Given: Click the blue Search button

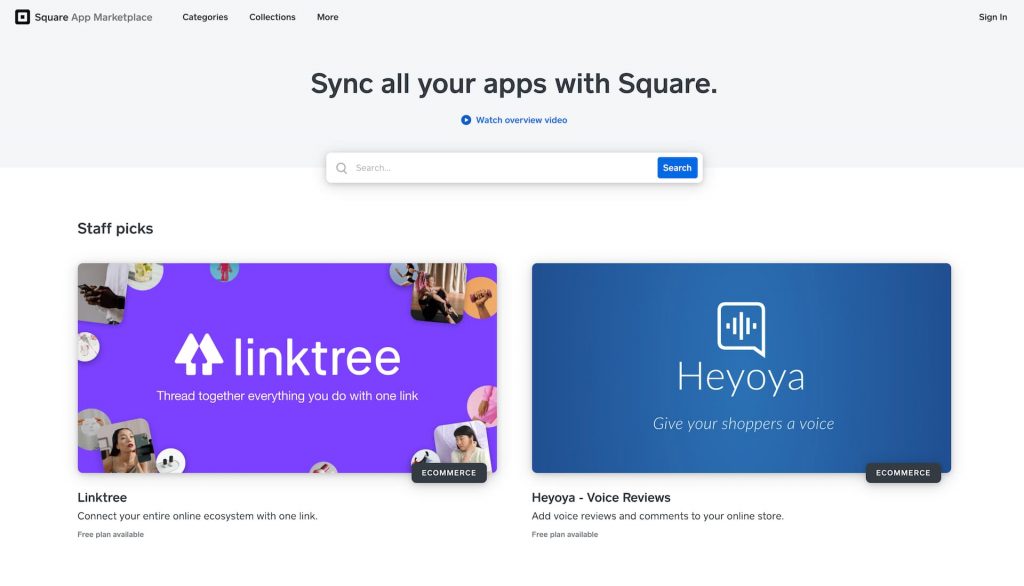Looking at the screenshot, I should (677, 168).
